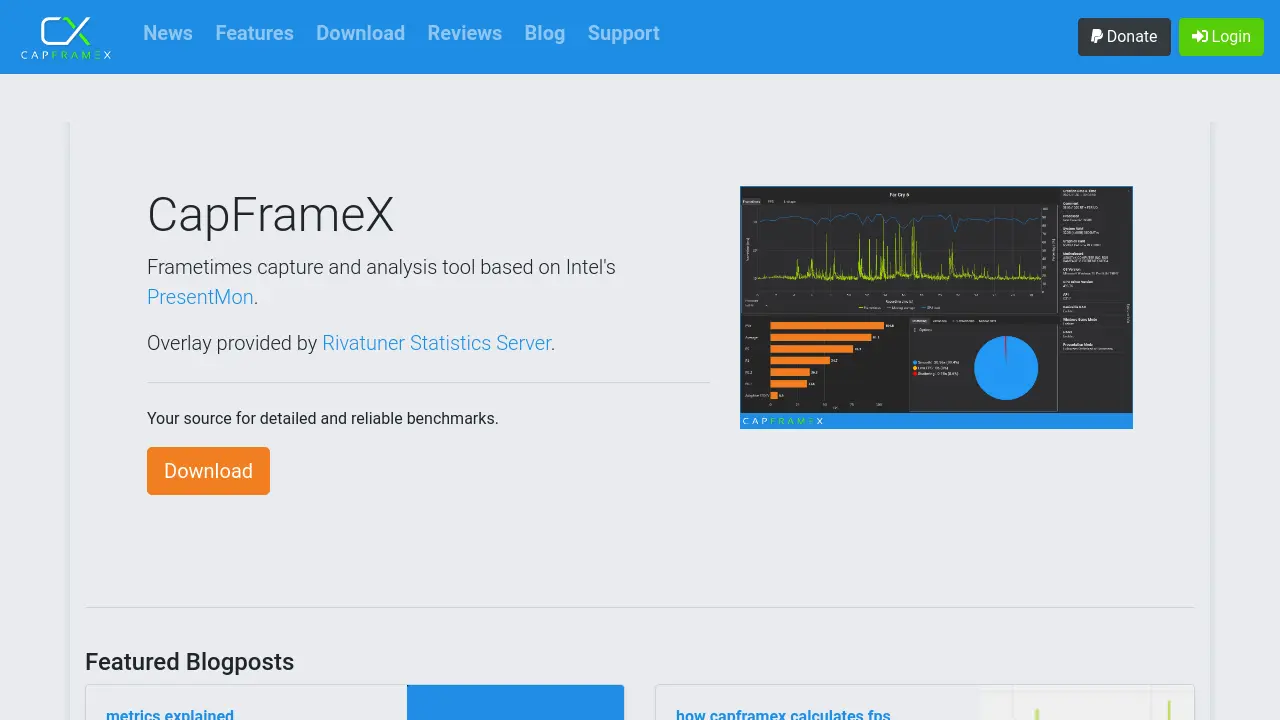Screen dimensions: 1280x720
Task: Open the 'metrics explained' blogpost
Action: pyautogui.click(x=170, y=714)
